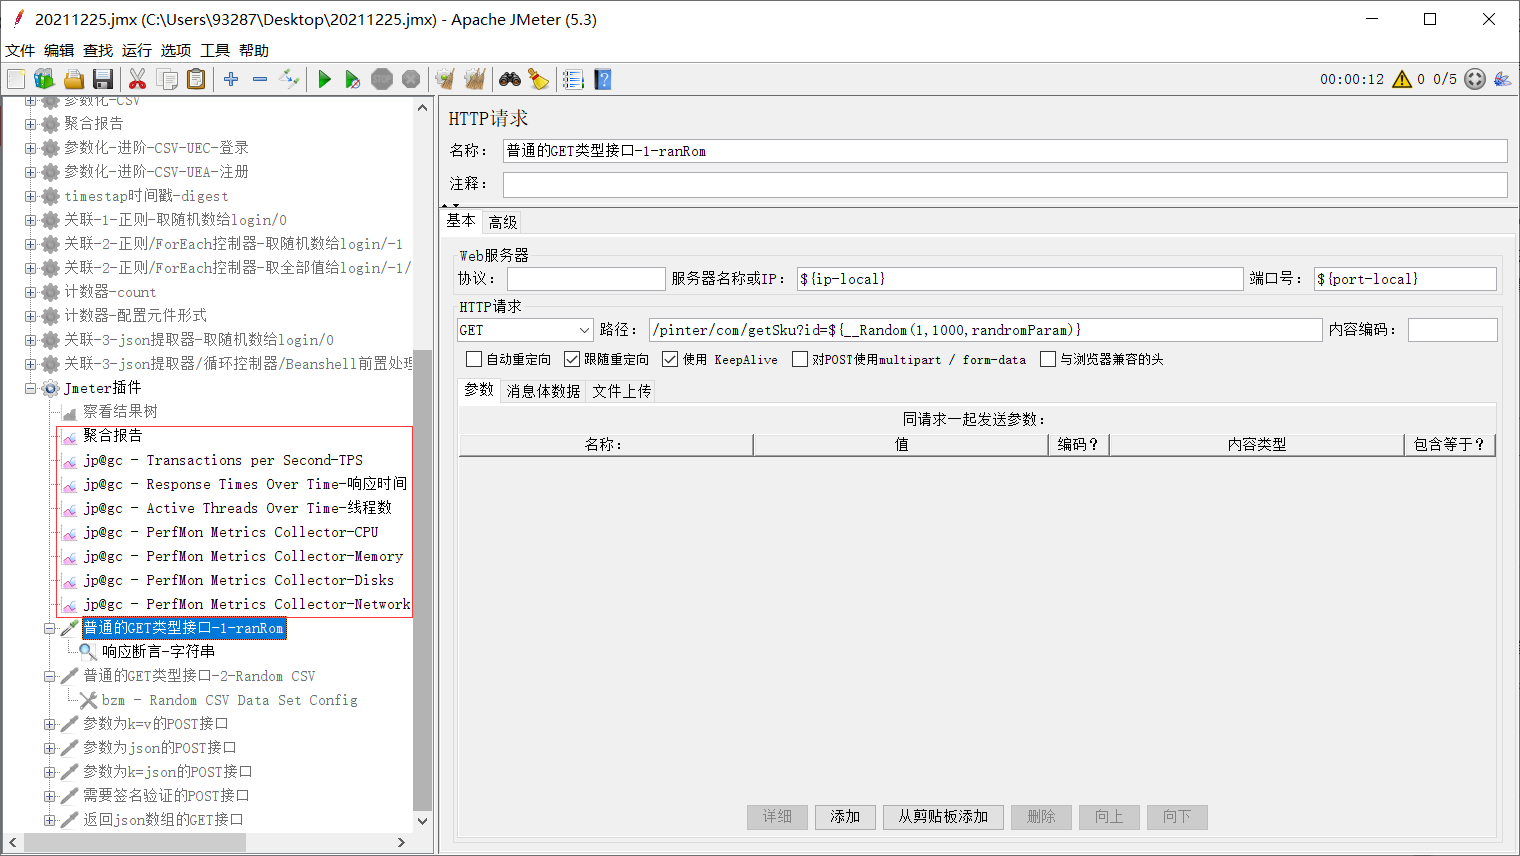Cut selection with the scissors icon
1520x856 pixels.
(x=138, y=79)
